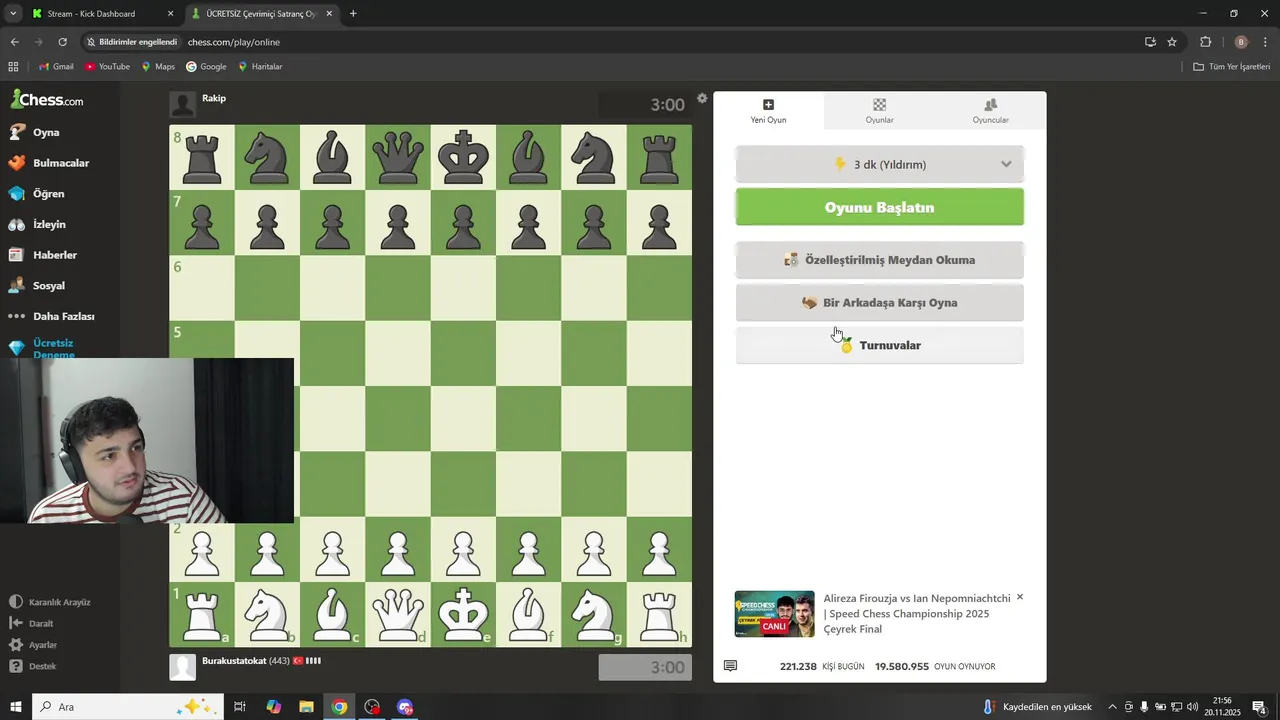Click opponent clock showing 3:00
Image resolution: width=1280 pixels, height=720 pixels.
[645, 105]
